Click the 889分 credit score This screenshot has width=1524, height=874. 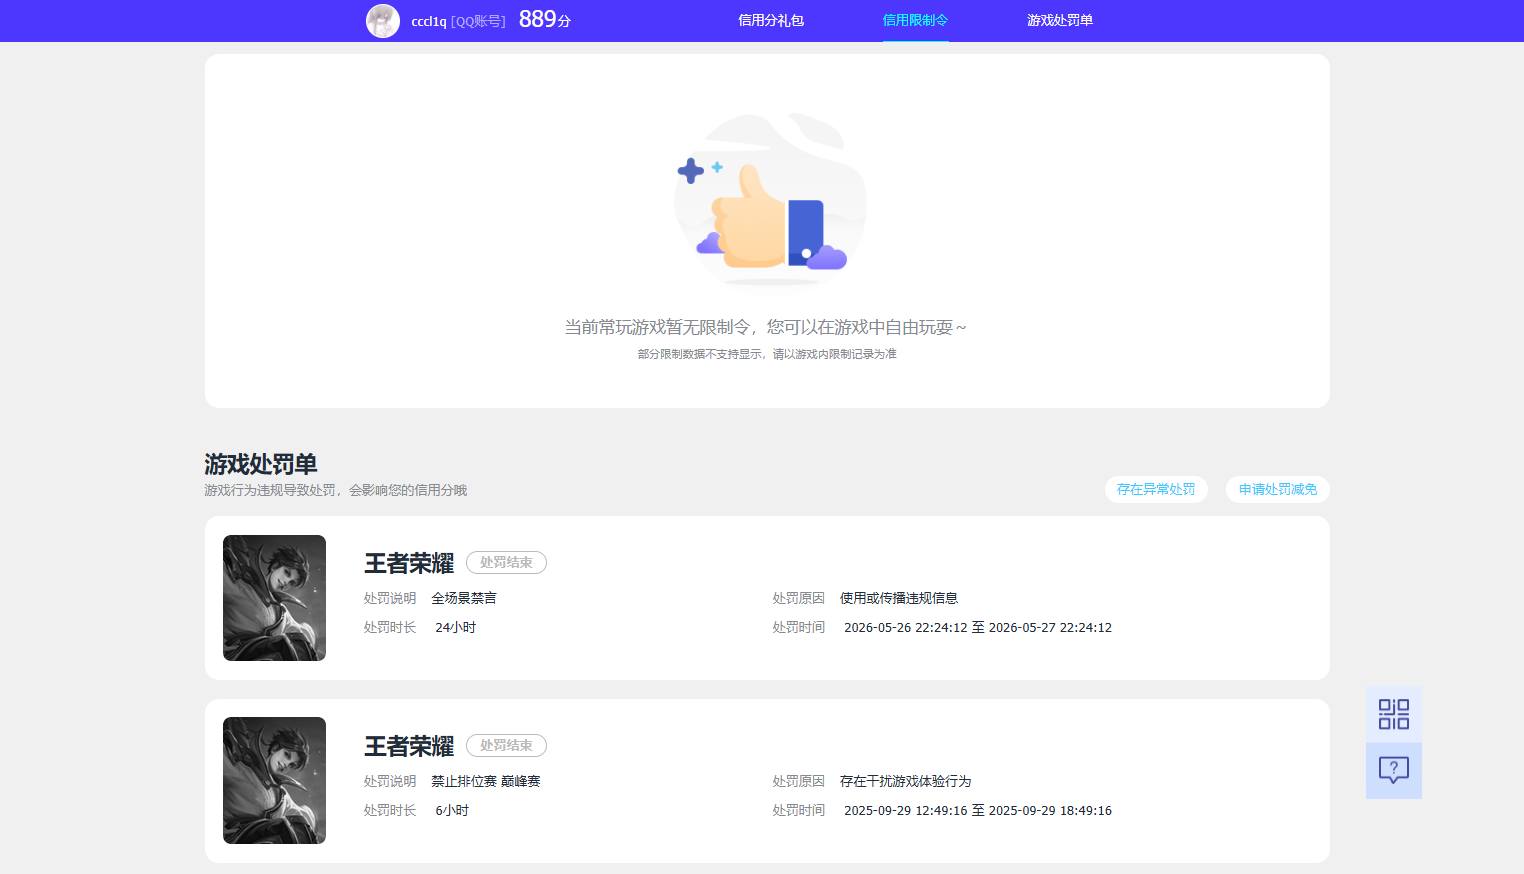tap(545, 19)
